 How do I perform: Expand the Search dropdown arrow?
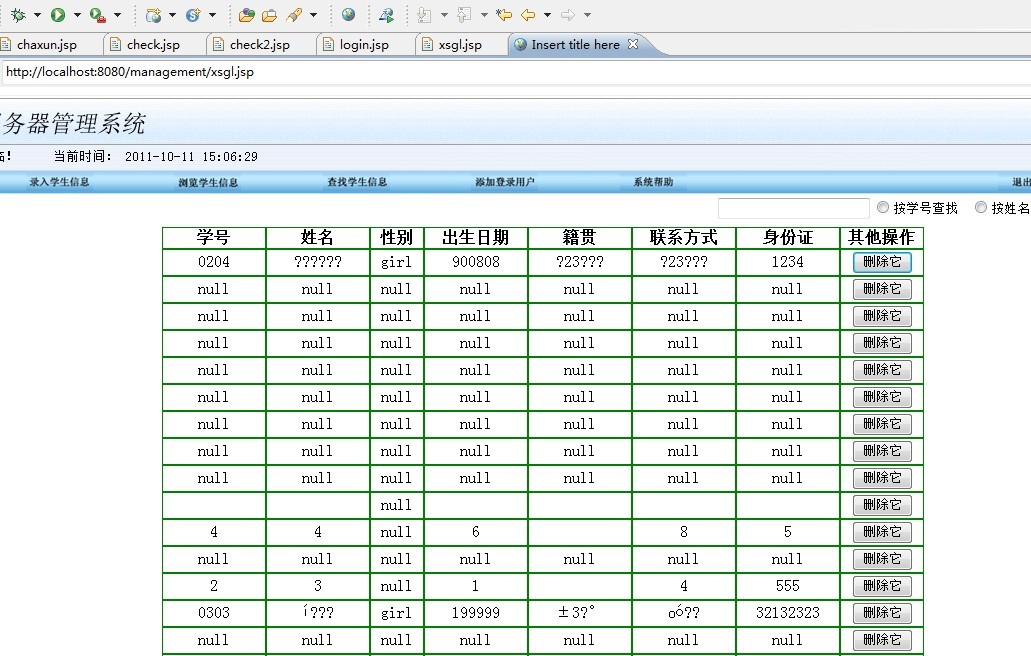[x=313, y=14]
